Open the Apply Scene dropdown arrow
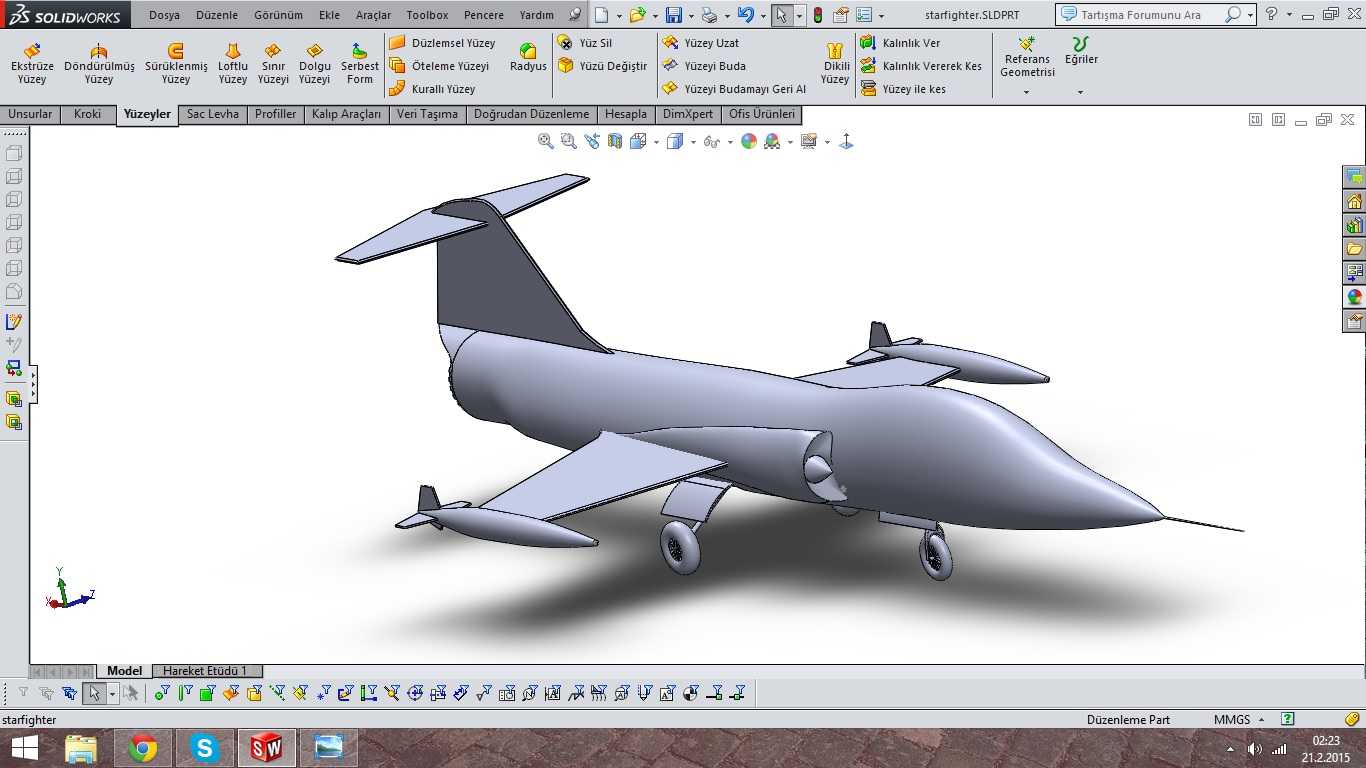This screenshot has height=768, width=1366. click(790, 142)
